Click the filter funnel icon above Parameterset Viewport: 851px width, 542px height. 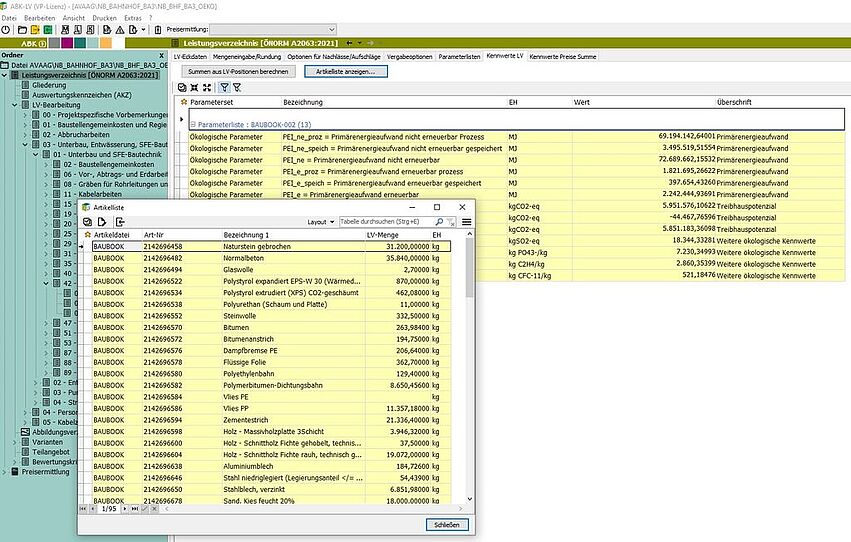(224, 88)
